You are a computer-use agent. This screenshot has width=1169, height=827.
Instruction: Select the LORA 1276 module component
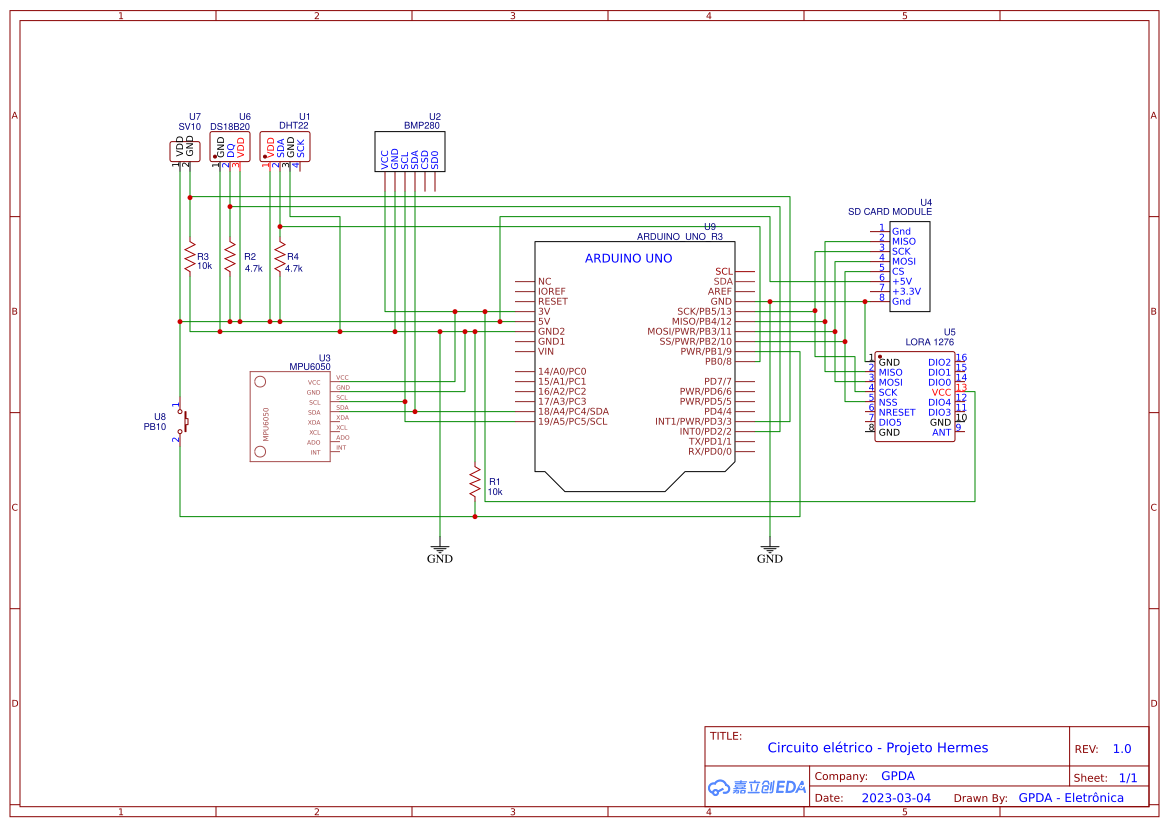[x=914, y=397]
